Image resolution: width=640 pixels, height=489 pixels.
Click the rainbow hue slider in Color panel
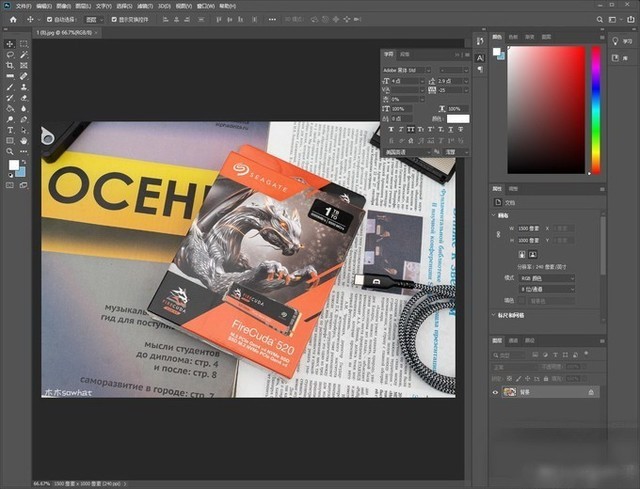[596, 110]
